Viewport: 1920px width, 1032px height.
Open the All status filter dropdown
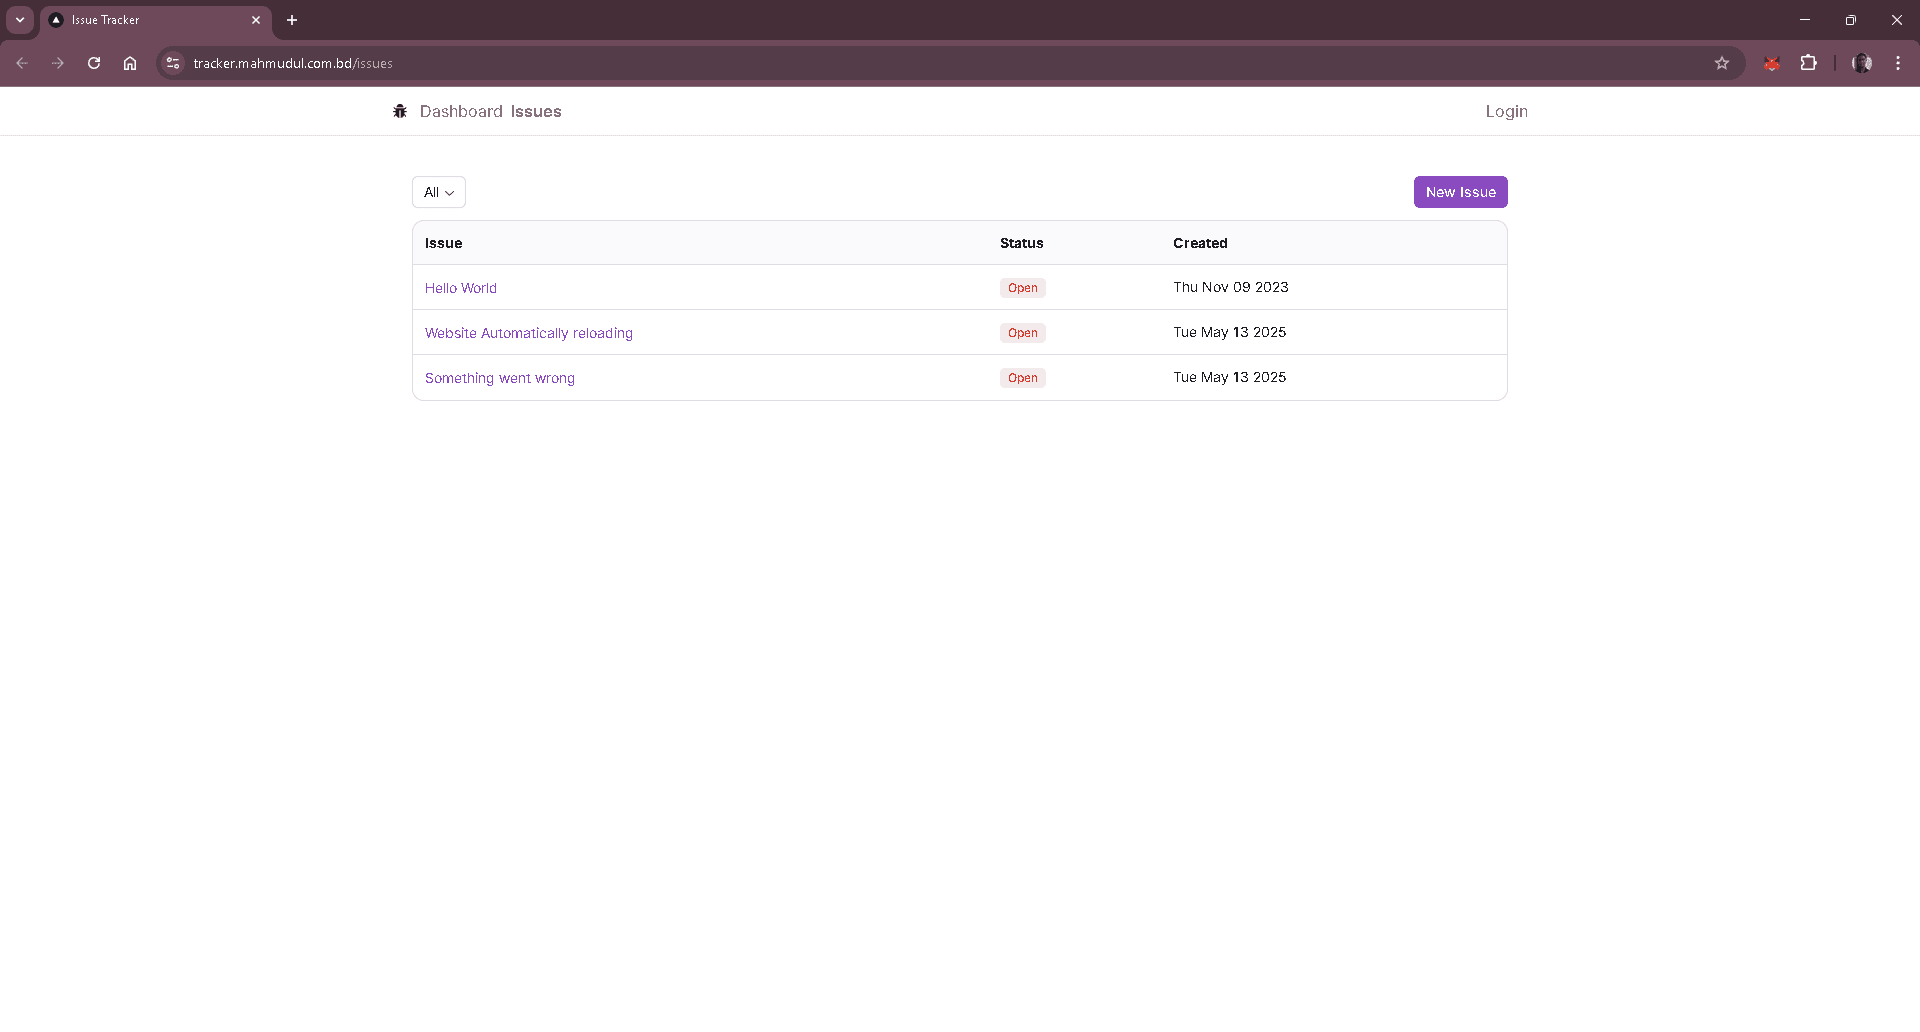click(438, 191)
